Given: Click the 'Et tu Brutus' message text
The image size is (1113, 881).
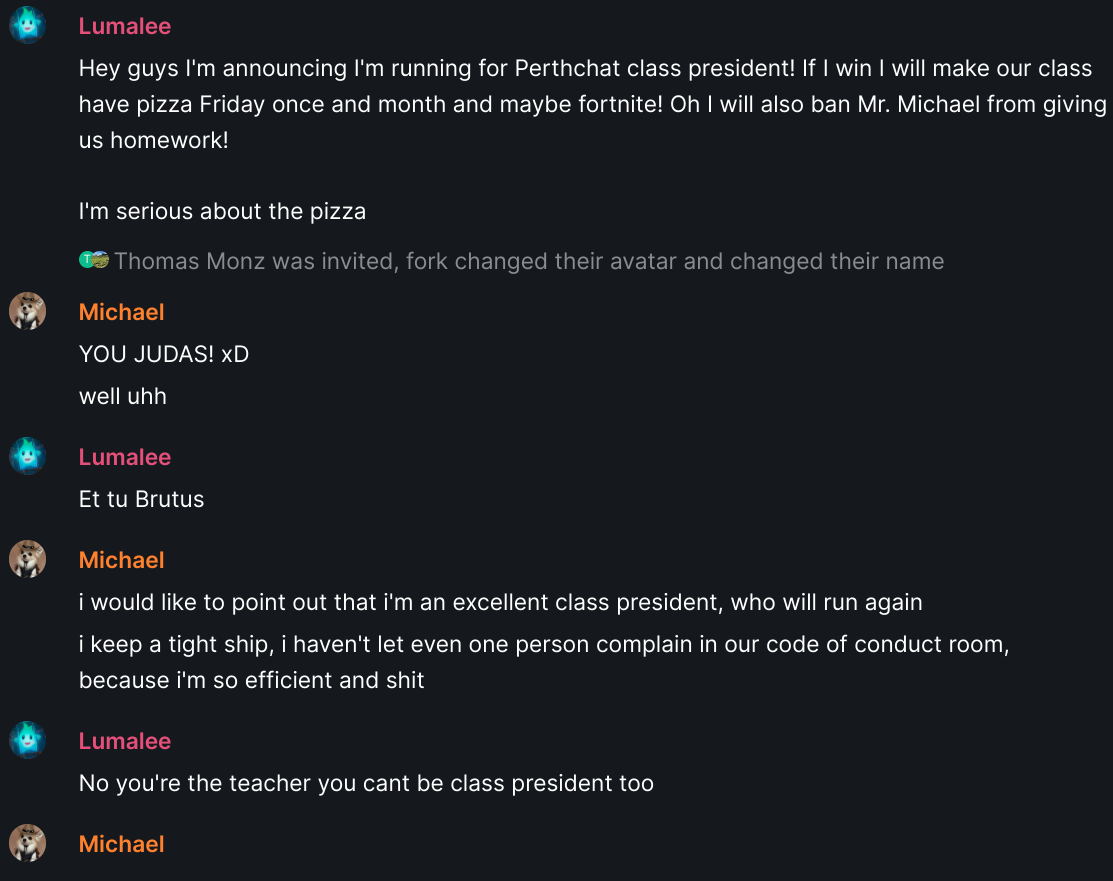Looking at the screenshot, I should point(141,499).
